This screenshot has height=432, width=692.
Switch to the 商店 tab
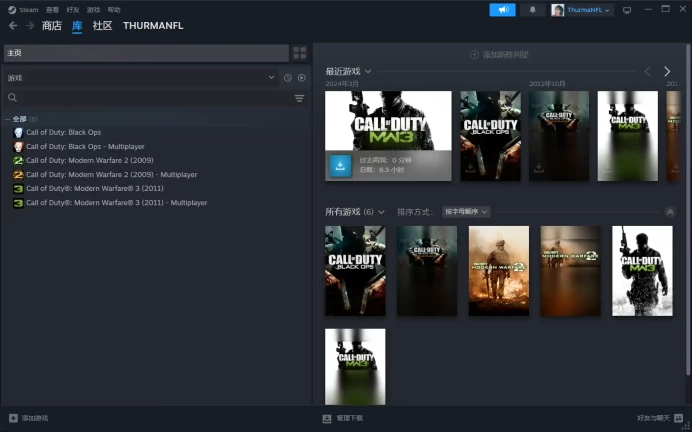tap(52, 26)
